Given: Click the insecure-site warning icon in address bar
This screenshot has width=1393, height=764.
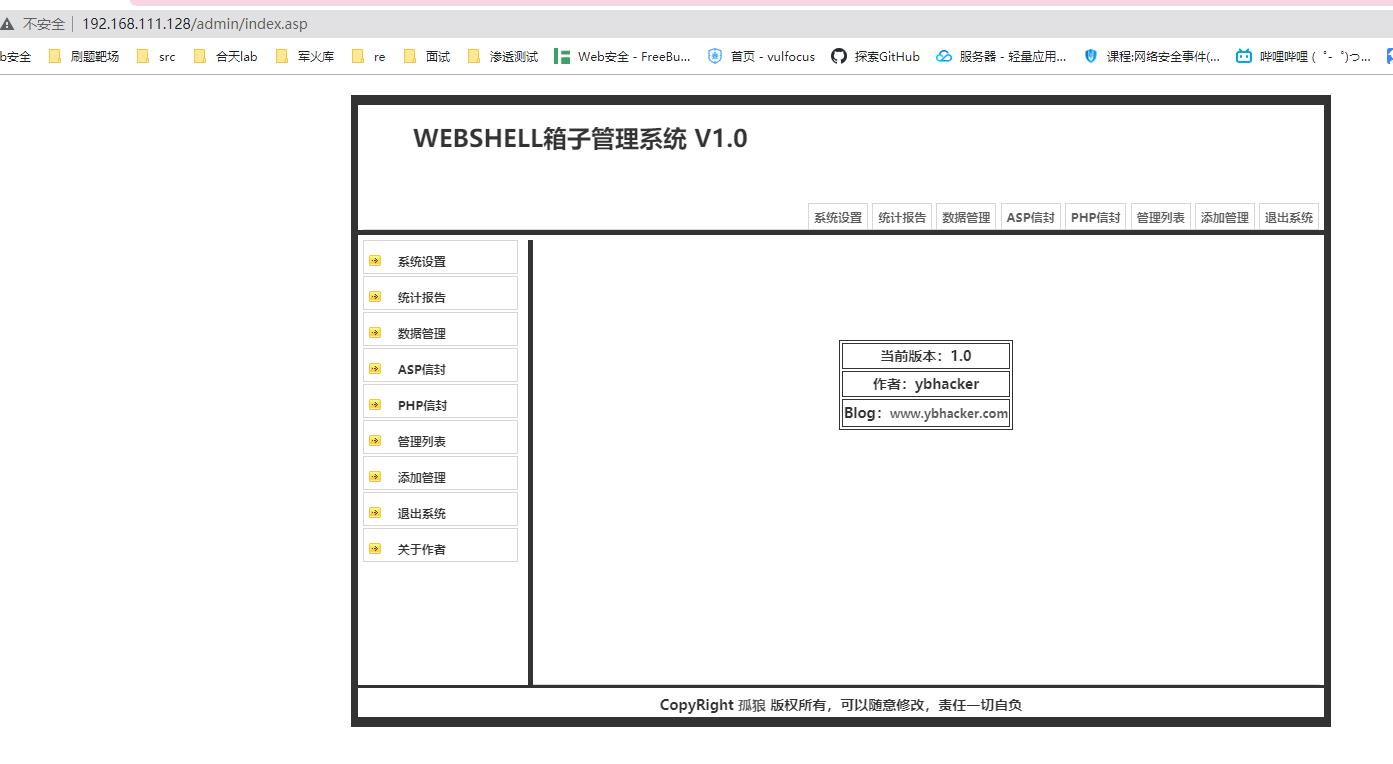Looking at the screenshot, I should (7, 24).
